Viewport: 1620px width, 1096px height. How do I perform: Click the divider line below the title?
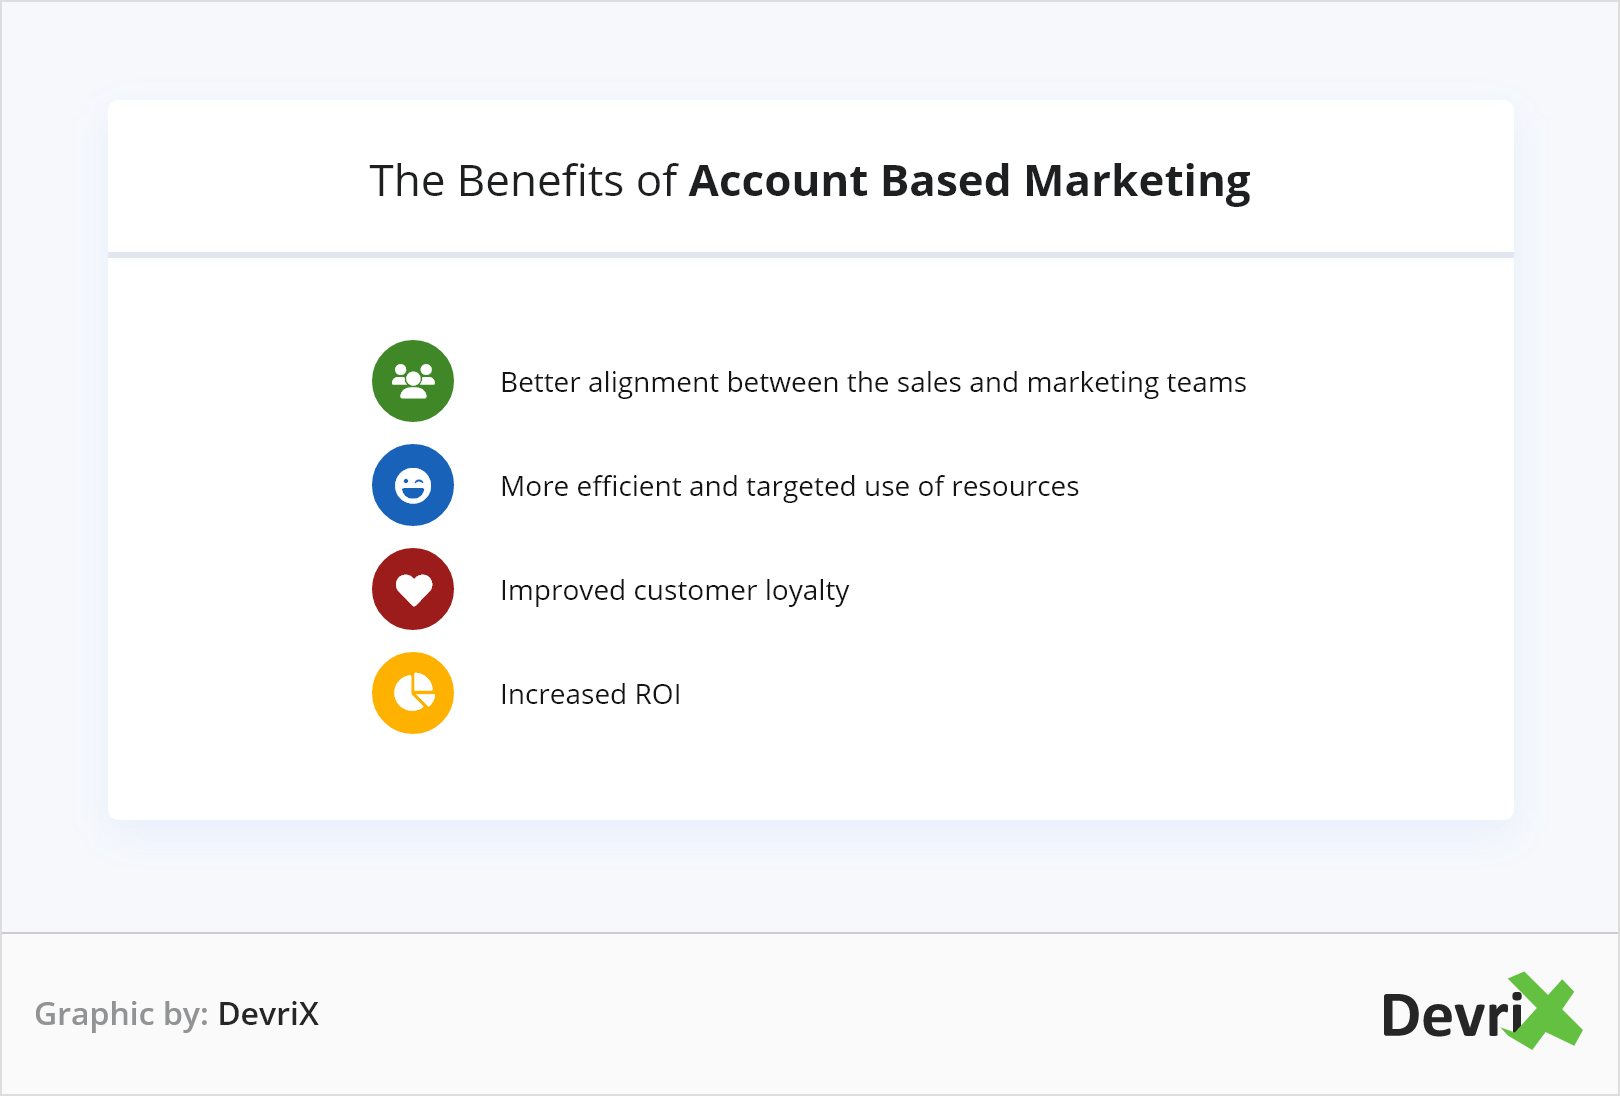pyautogui.click(x=810, y=255)
